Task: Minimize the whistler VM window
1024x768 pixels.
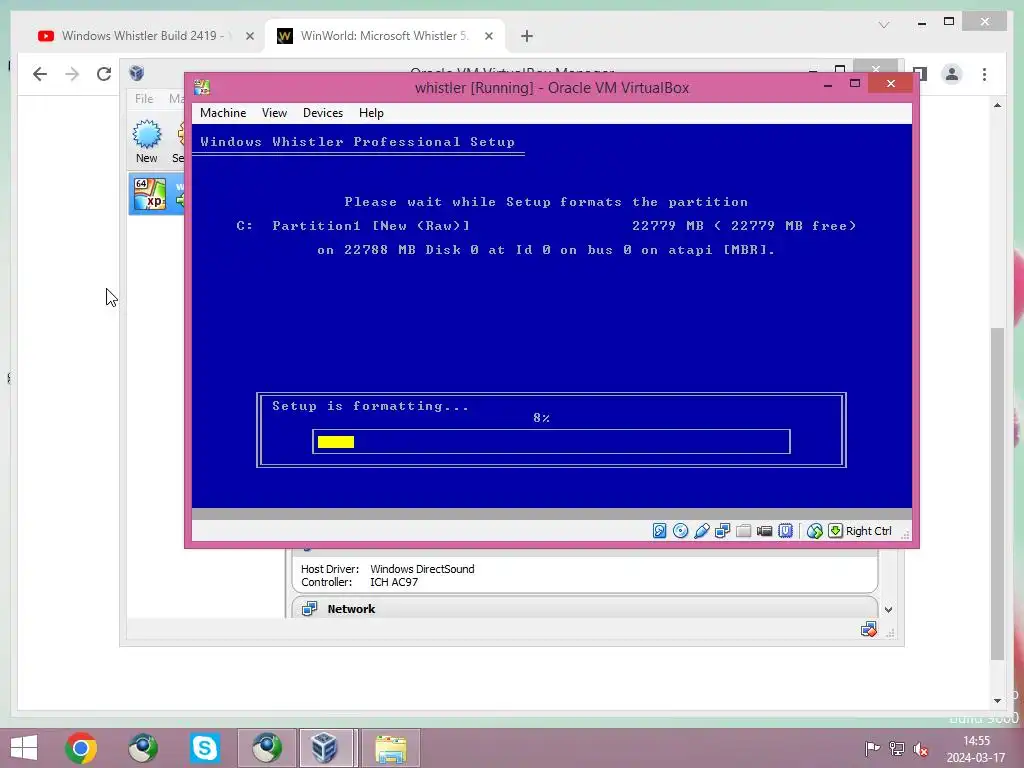Action: [827, 84]
